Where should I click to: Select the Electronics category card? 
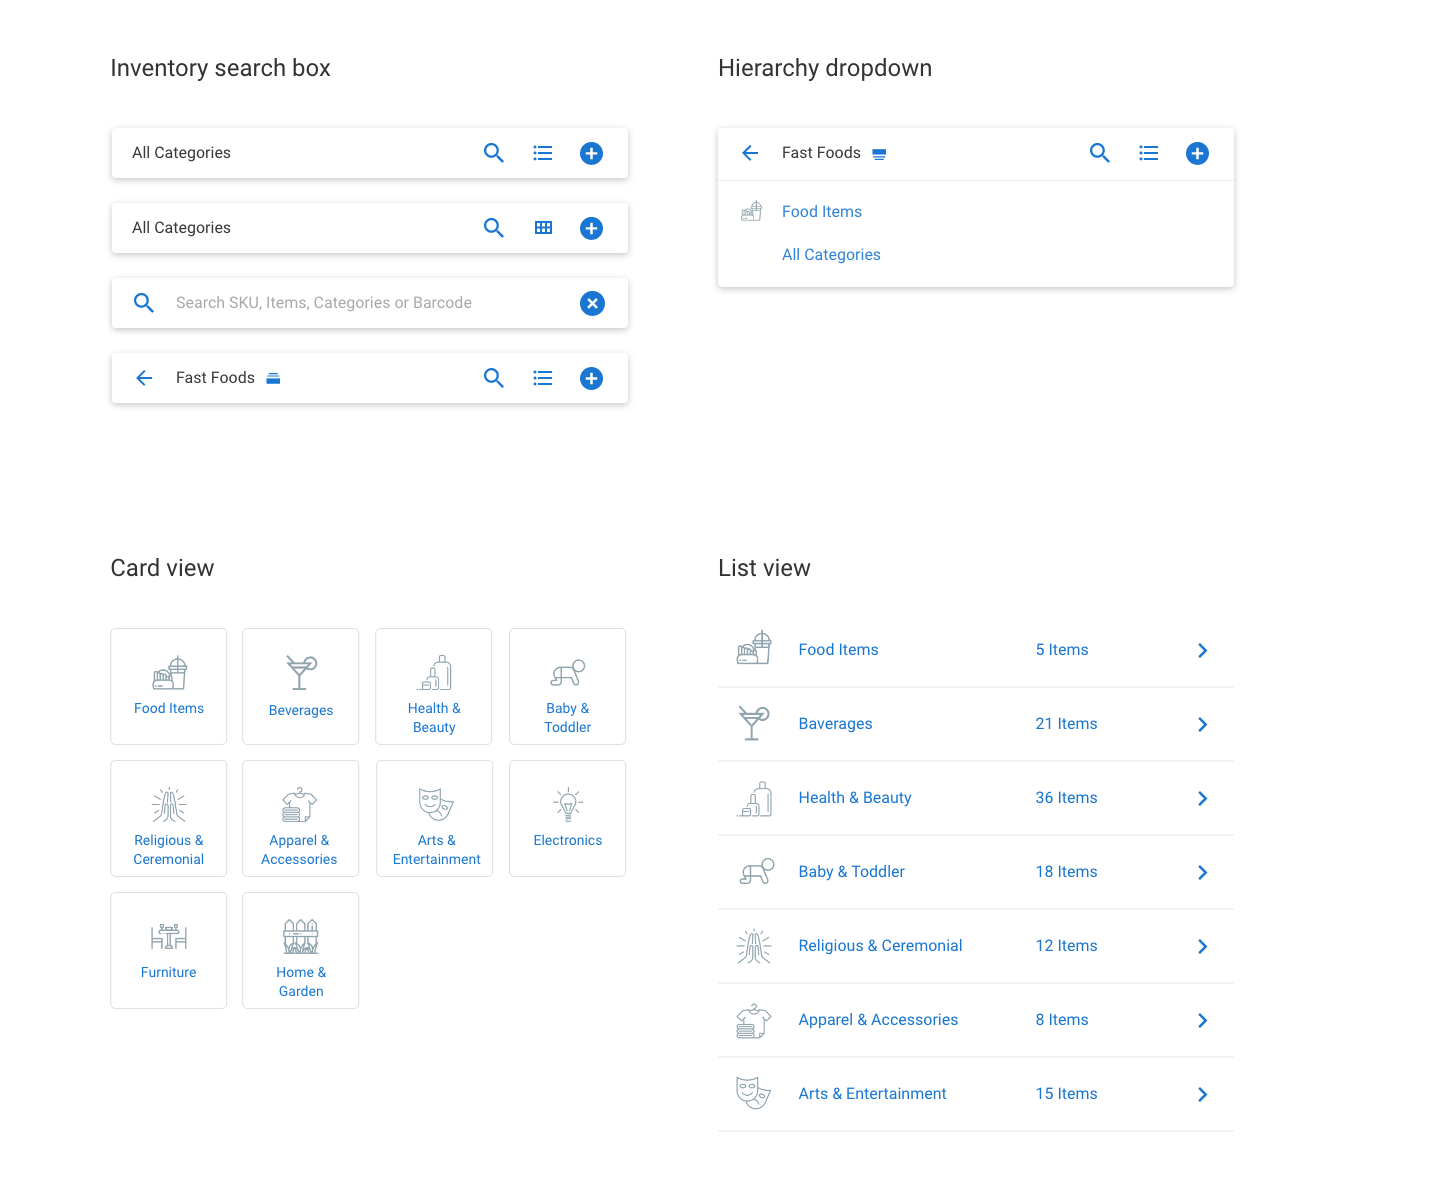point(567,818)
